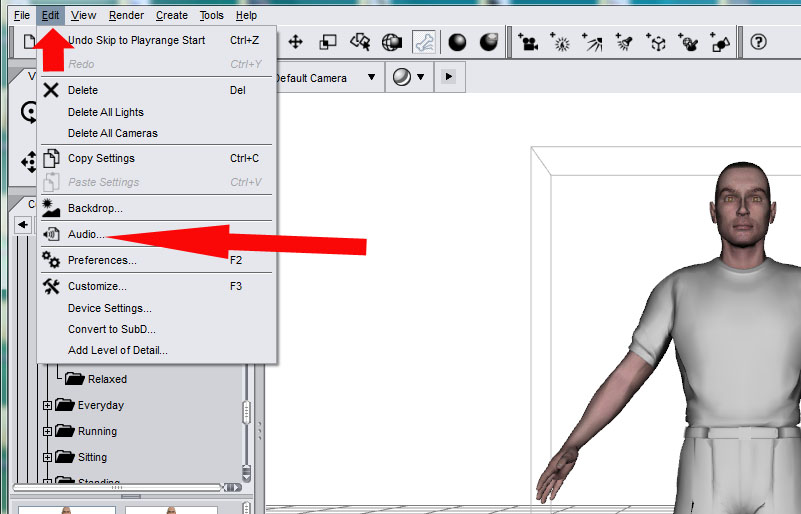Screen dimensions: 801x514
Task: Close the open Edit menu
Action: (50, 15)
